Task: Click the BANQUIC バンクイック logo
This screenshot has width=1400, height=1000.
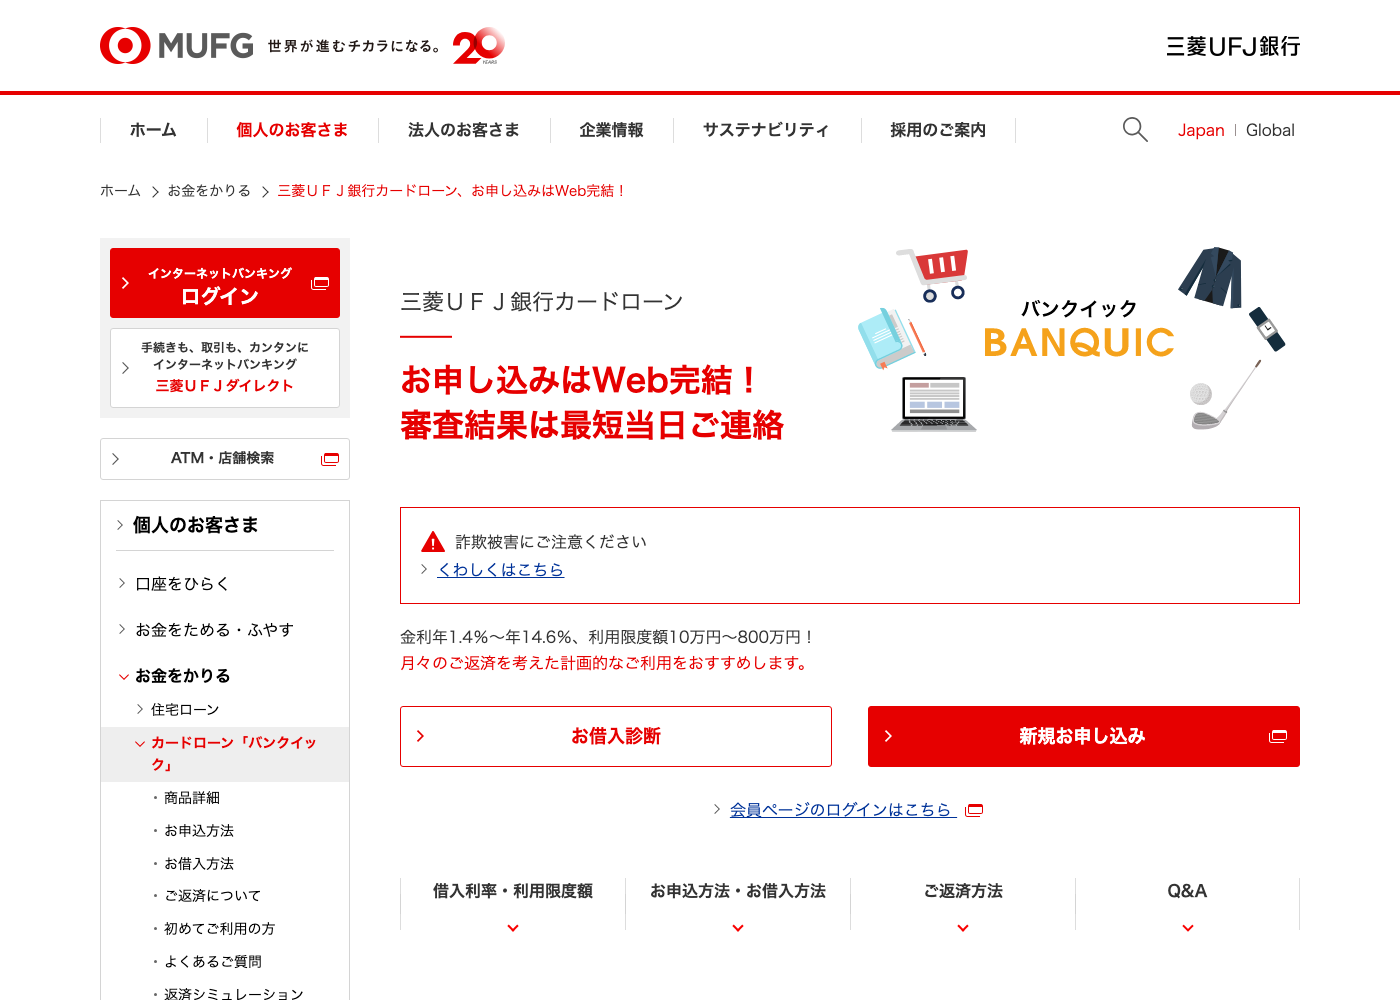Action: pos(1079,329)
